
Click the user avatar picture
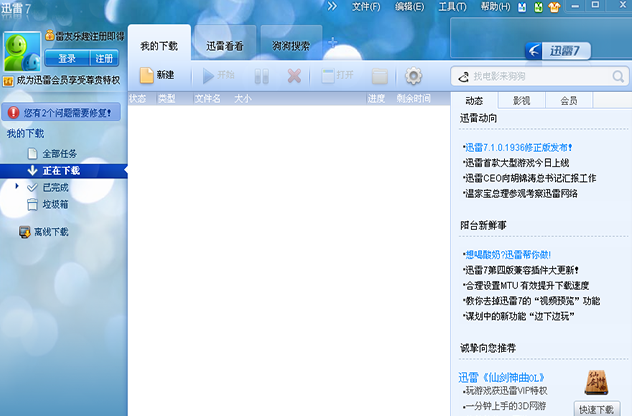22,52
